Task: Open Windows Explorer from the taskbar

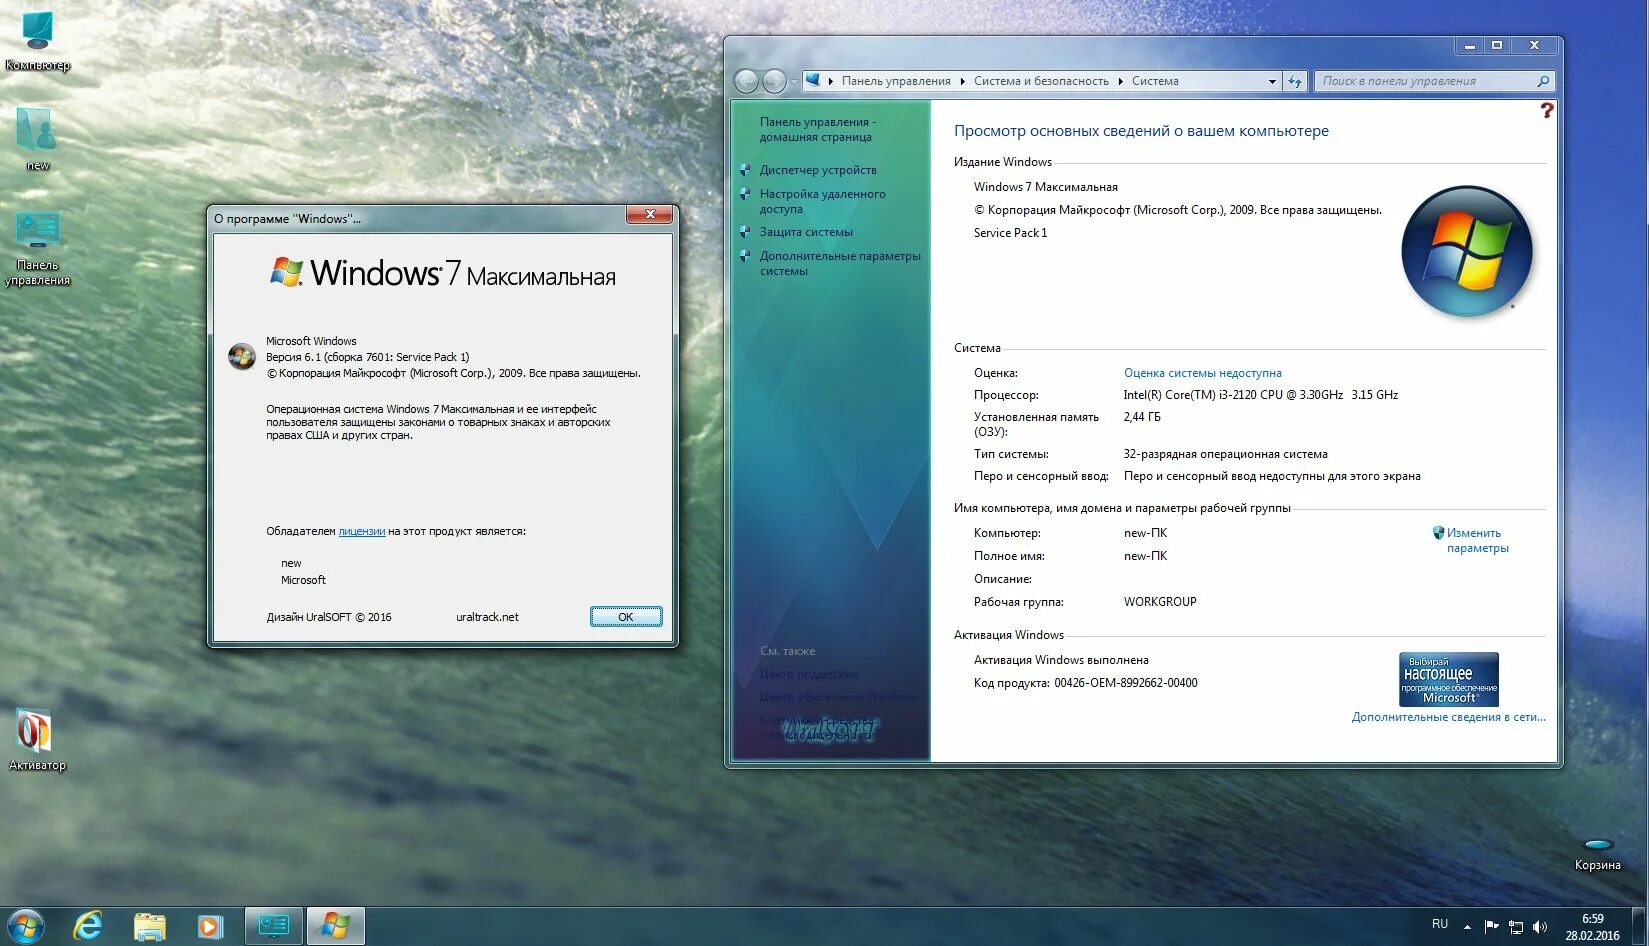Action: tap(150, 927)
